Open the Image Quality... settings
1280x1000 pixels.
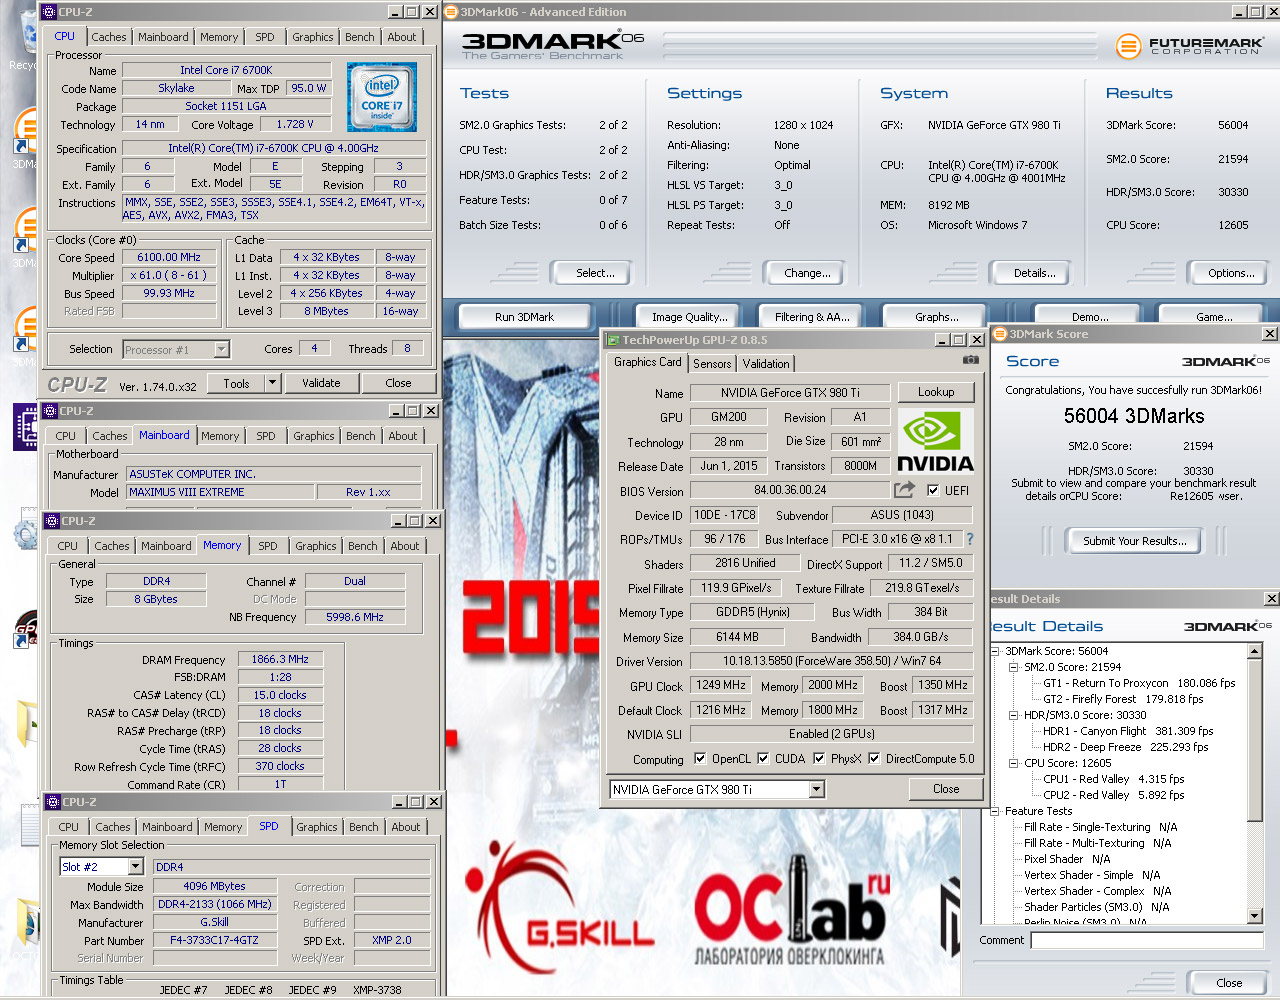coord(690,317)
